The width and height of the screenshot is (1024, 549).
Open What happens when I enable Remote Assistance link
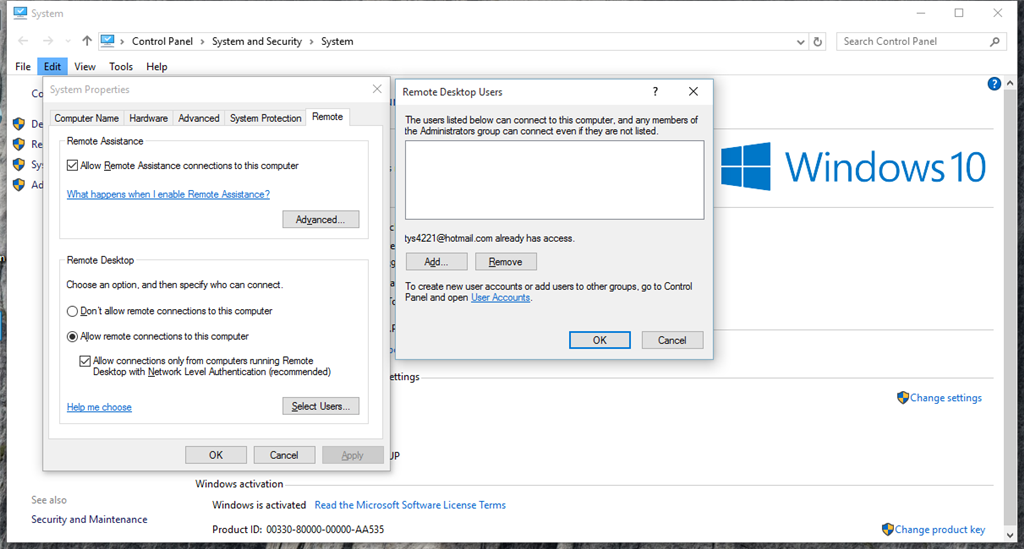tap(168, 195)
